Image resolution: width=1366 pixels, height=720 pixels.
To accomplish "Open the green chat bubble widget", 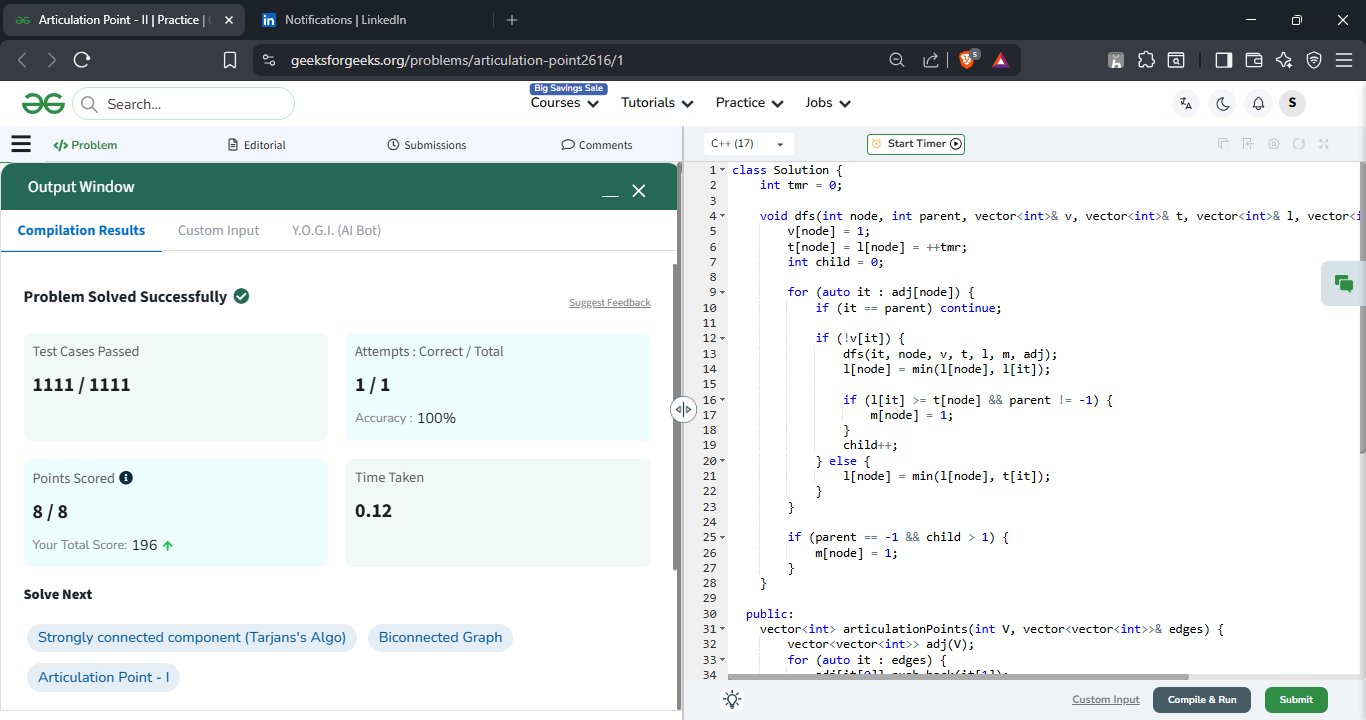I will pos(1343,284).
